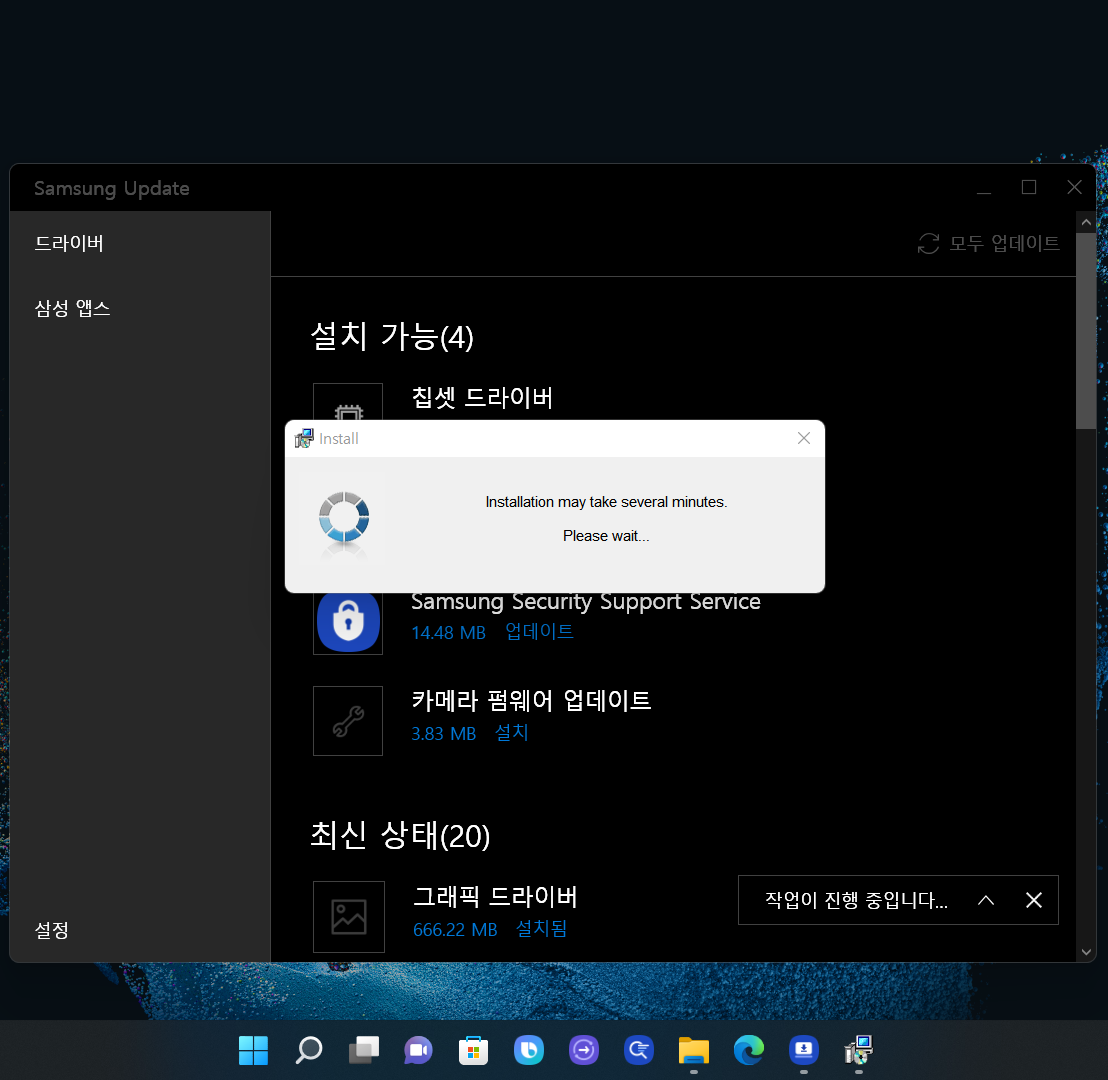Expand the 작업이 진행 중입니다 panel chevron
The height and width of the screenshot is (1080, 1108).
986,900
